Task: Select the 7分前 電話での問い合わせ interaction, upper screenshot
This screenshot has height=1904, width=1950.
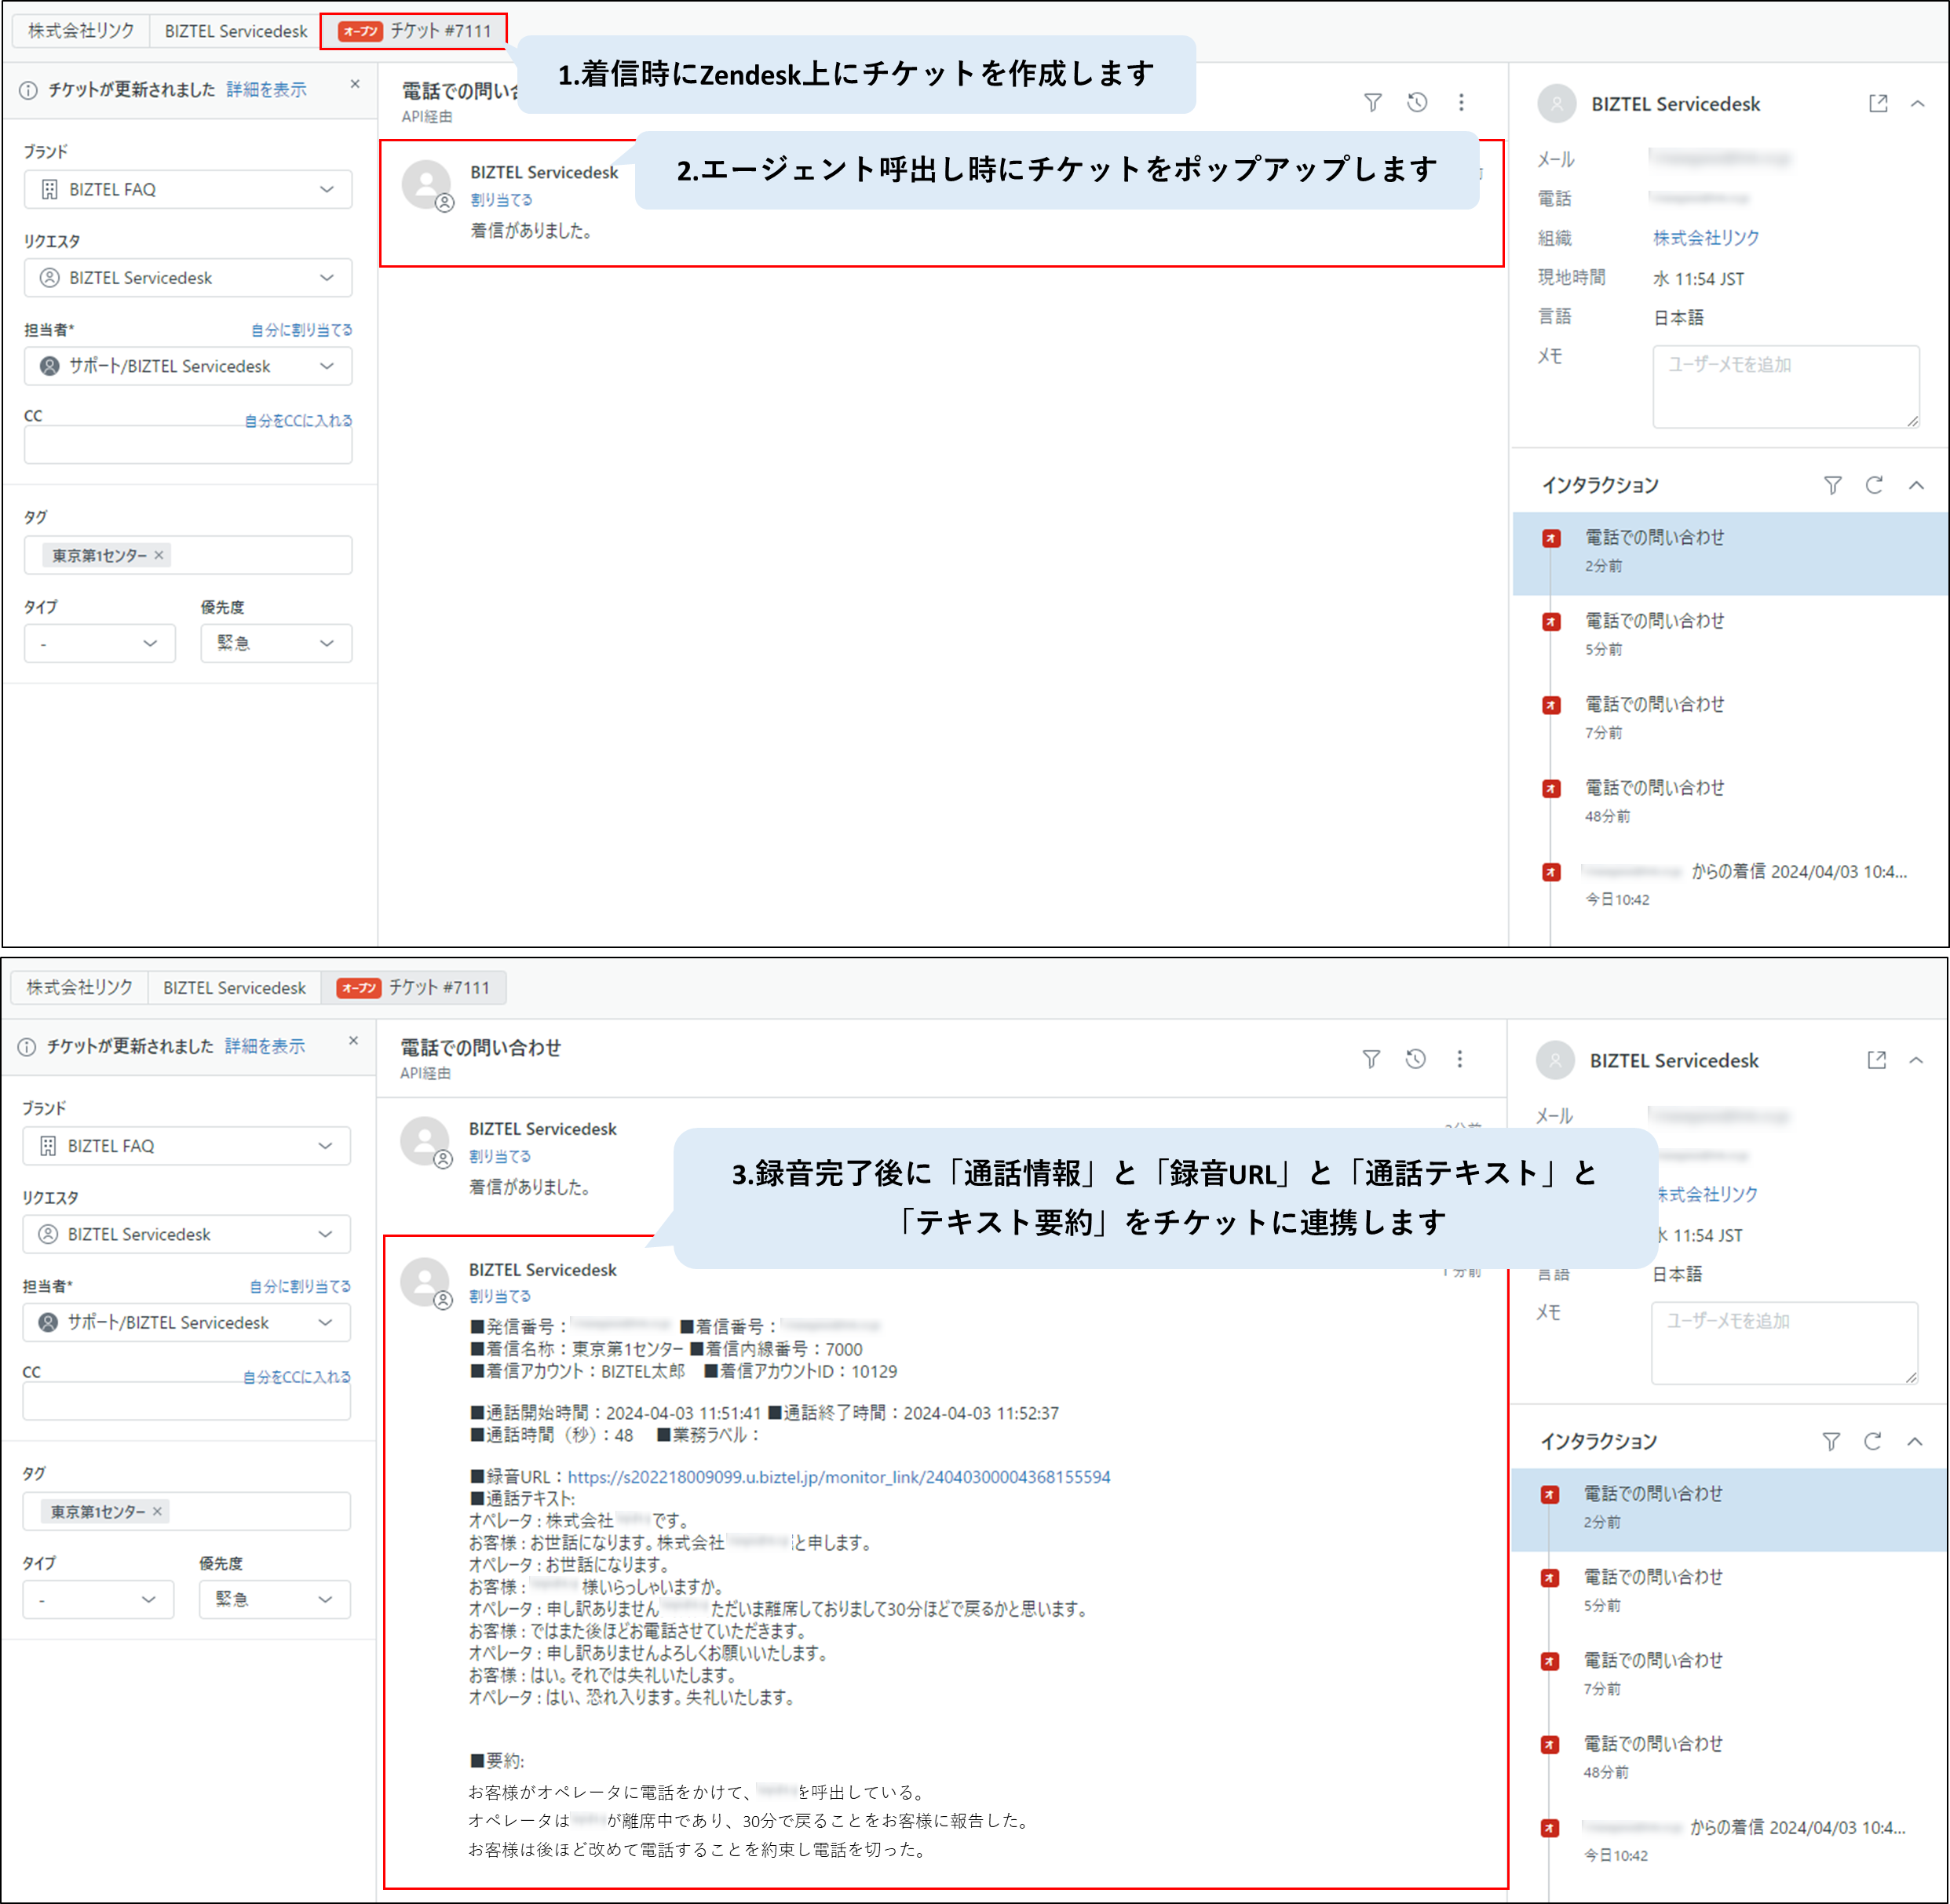Action: coord(1730,717)
